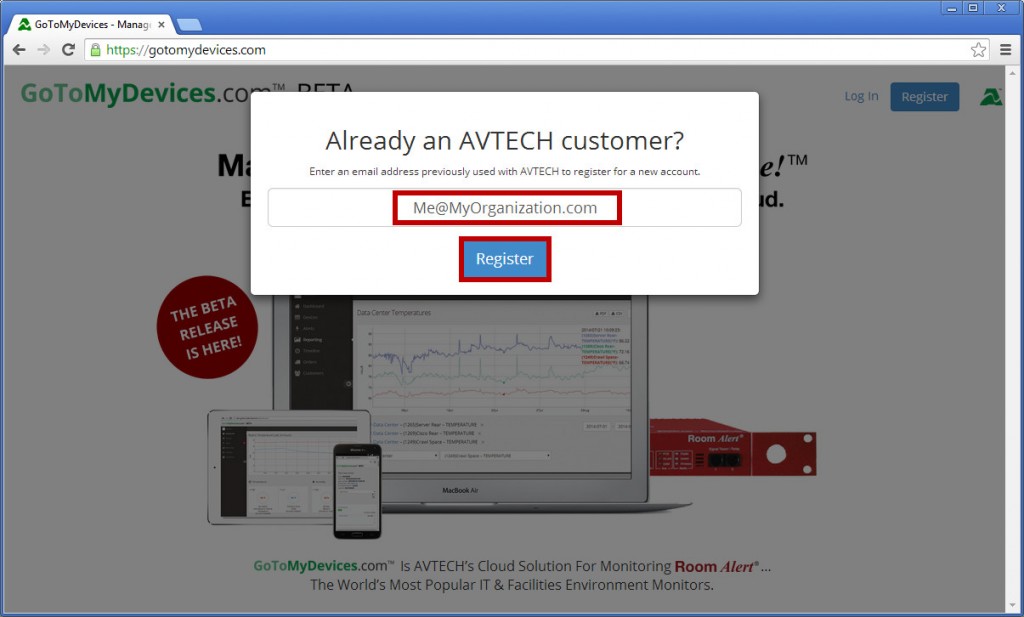Click the red BETA RELEASE badge

207,328
